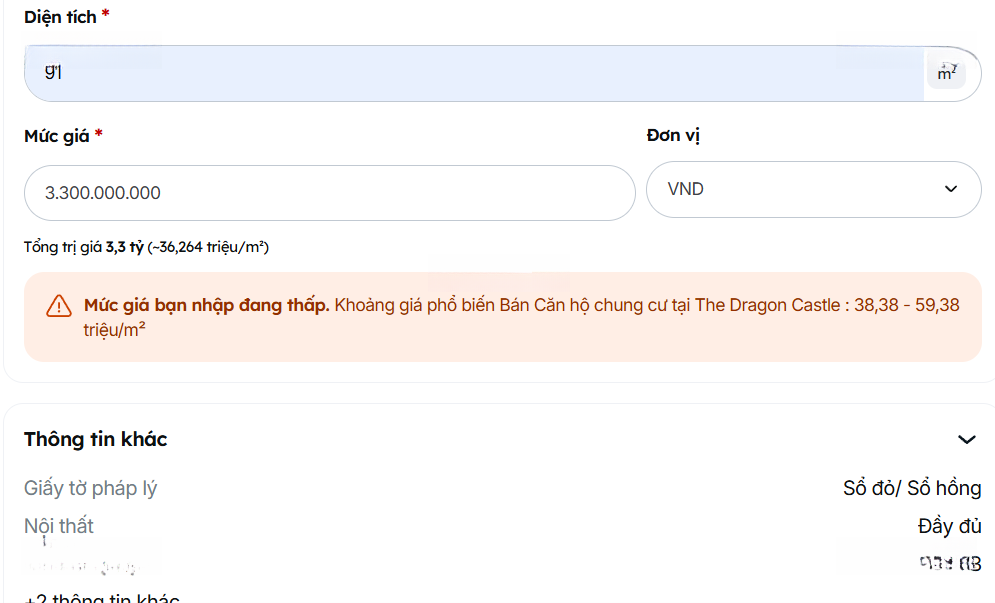Click the Giấy tờ pháp lý label
This screenshot has height=603, width=995.
pos(91,488)
